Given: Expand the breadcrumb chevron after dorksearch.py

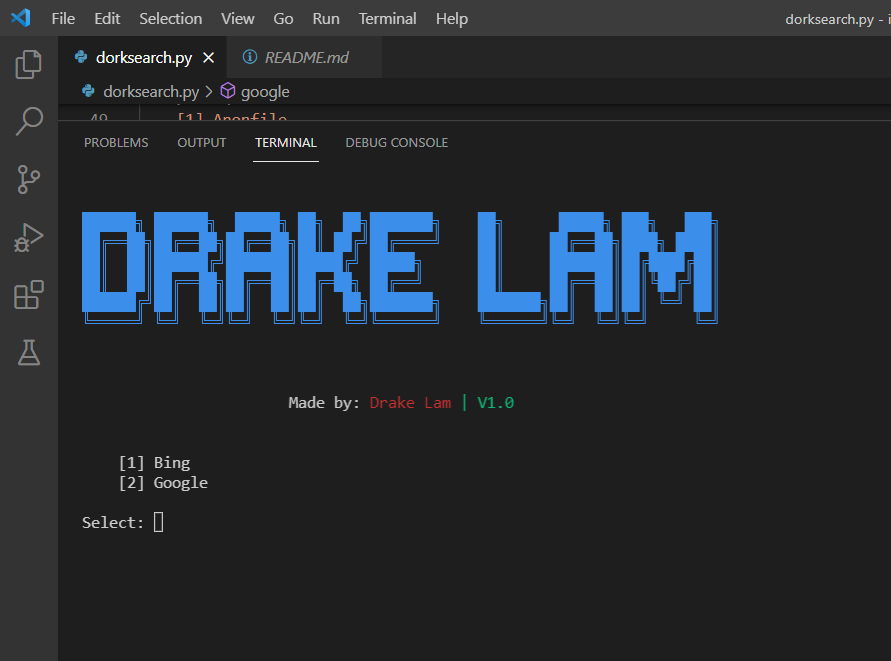Looking at the screenshot, I should 209,92.
